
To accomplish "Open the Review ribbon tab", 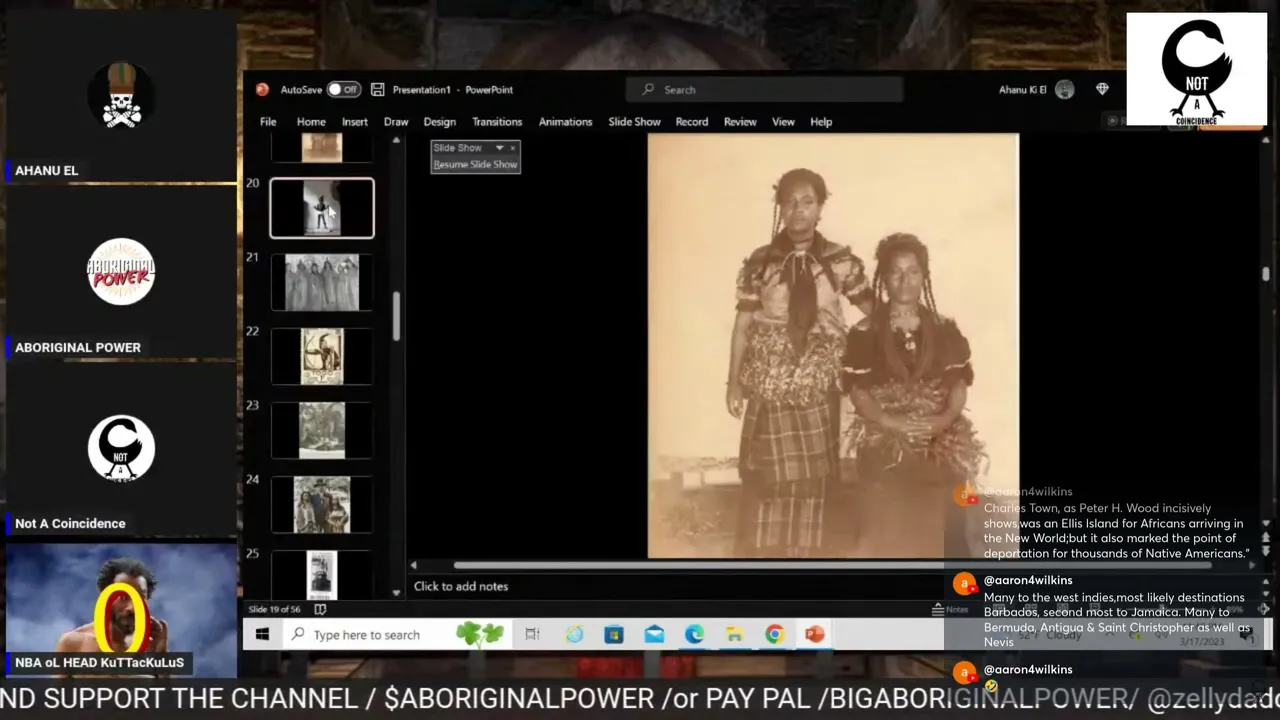I will (x=740, y=122).
